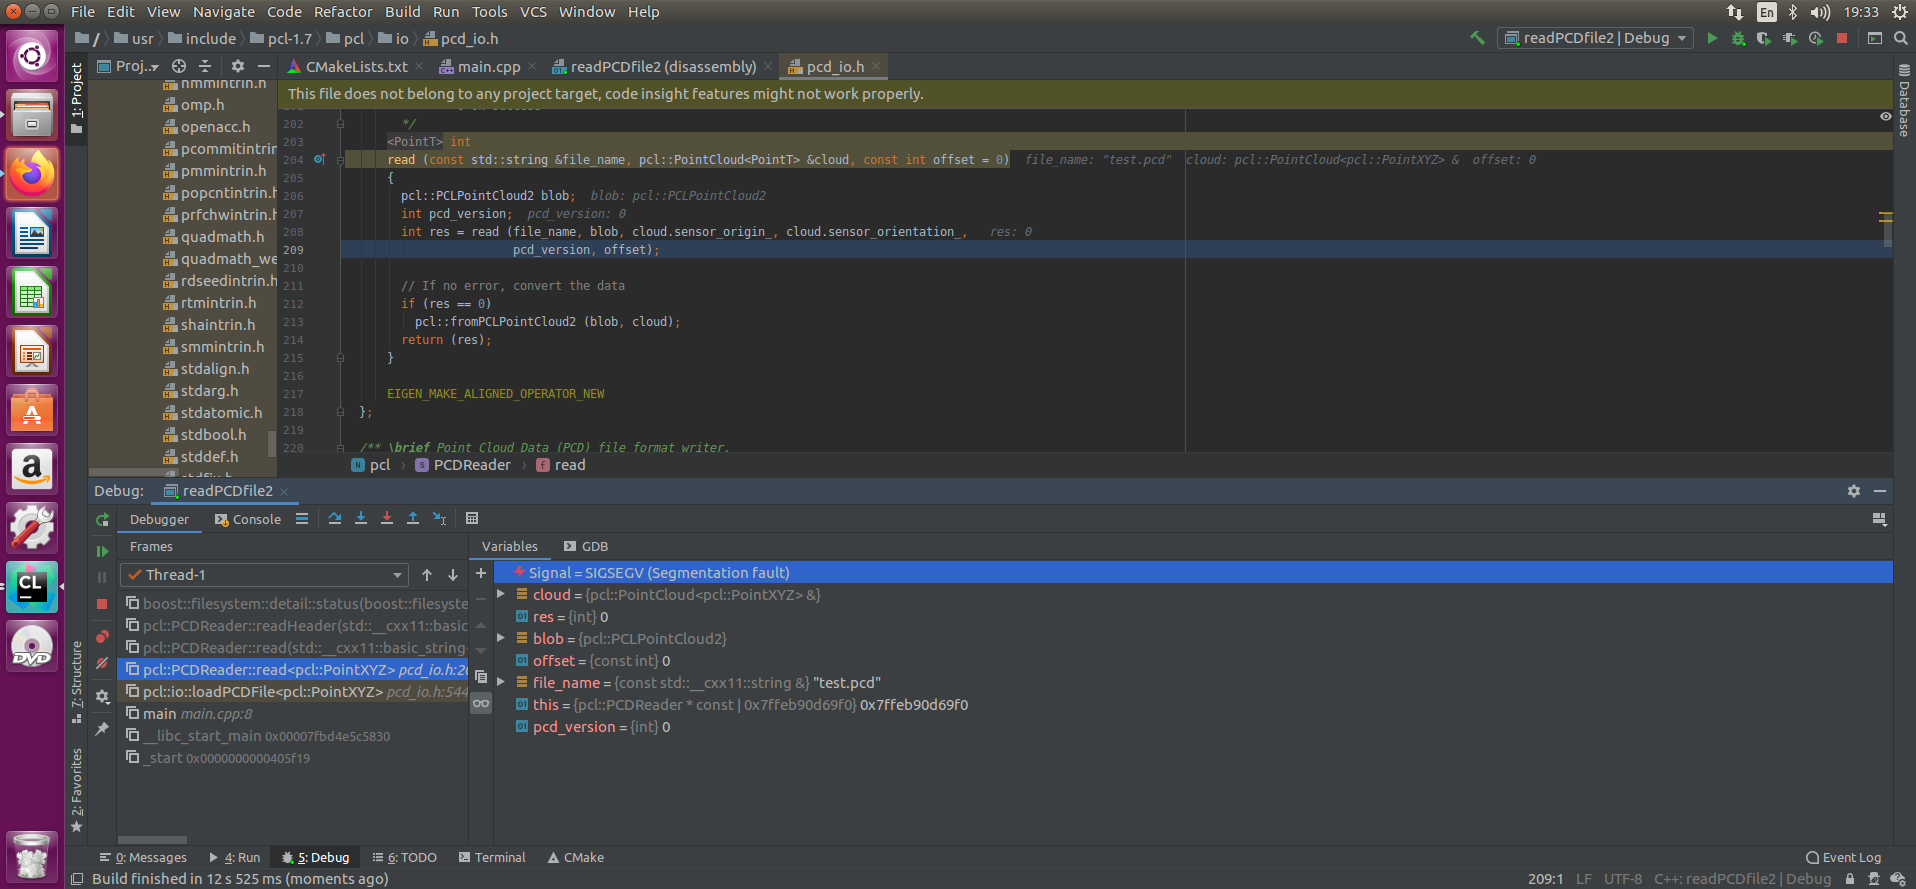
Task: Select previous frame up arrow
Action: tap(427, 575)
